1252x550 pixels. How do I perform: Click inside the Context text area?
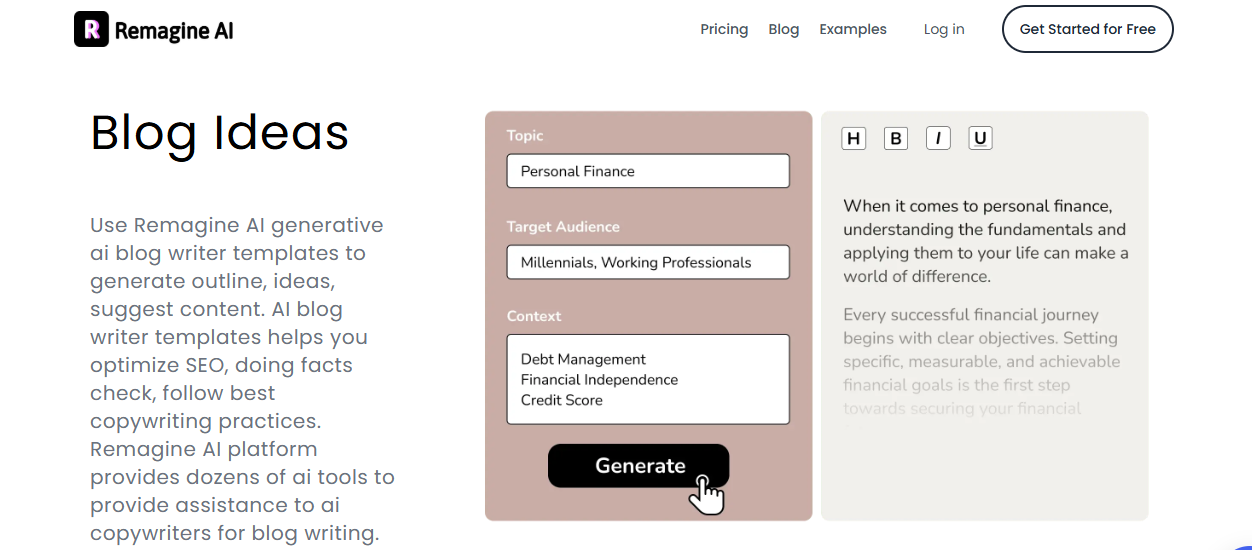tap(648, 379)
